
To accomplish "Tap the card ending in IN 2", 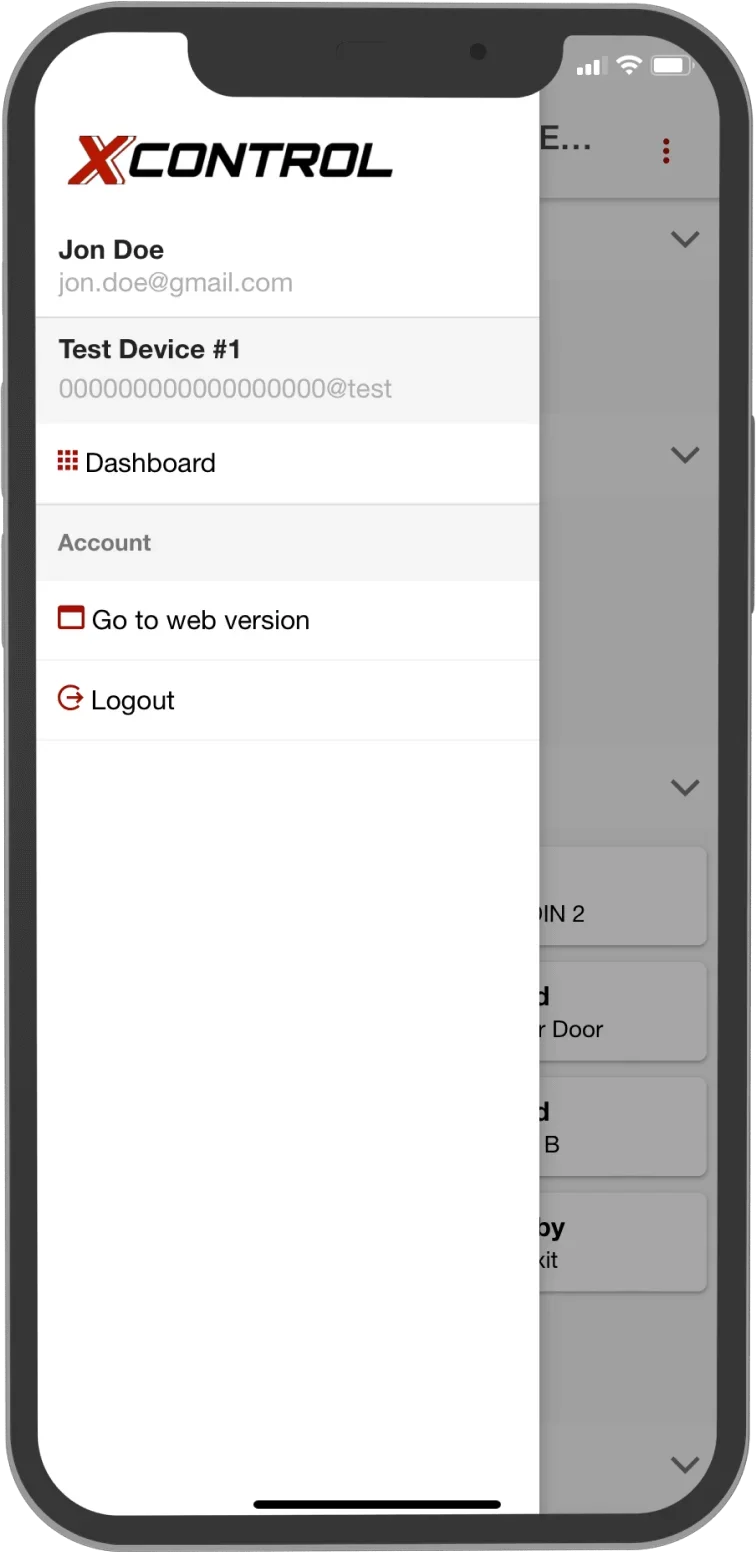I will (623, 896).
